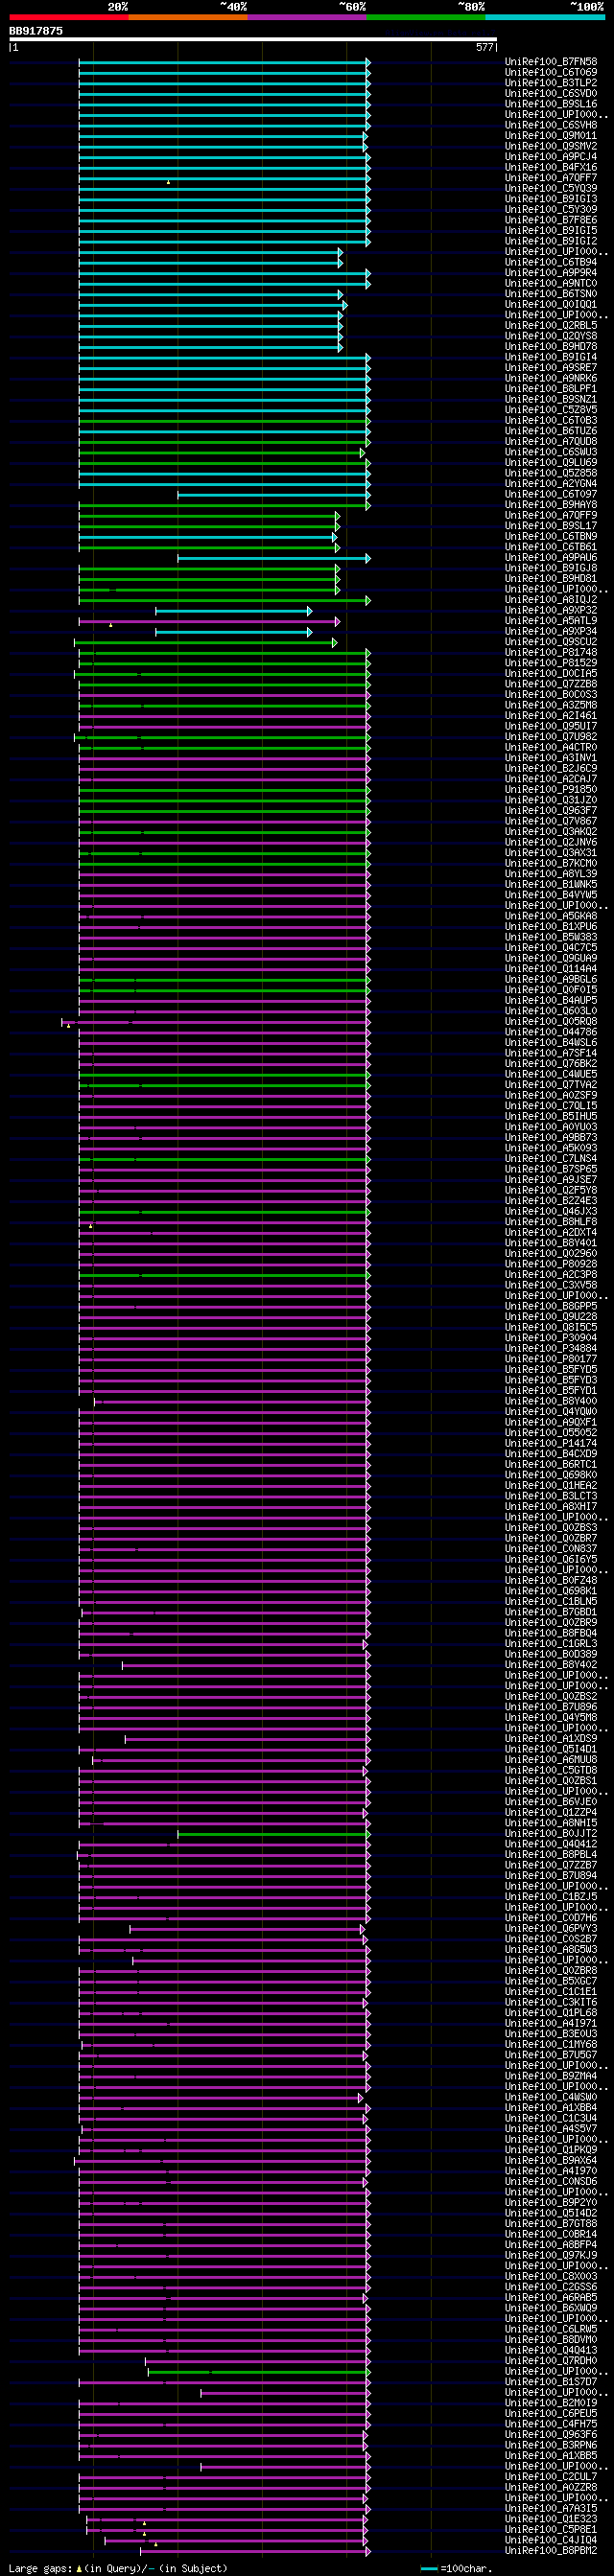Select the UniRef100_B6TUZ6 hit name

pyautogui.click(x=551, y=431)
